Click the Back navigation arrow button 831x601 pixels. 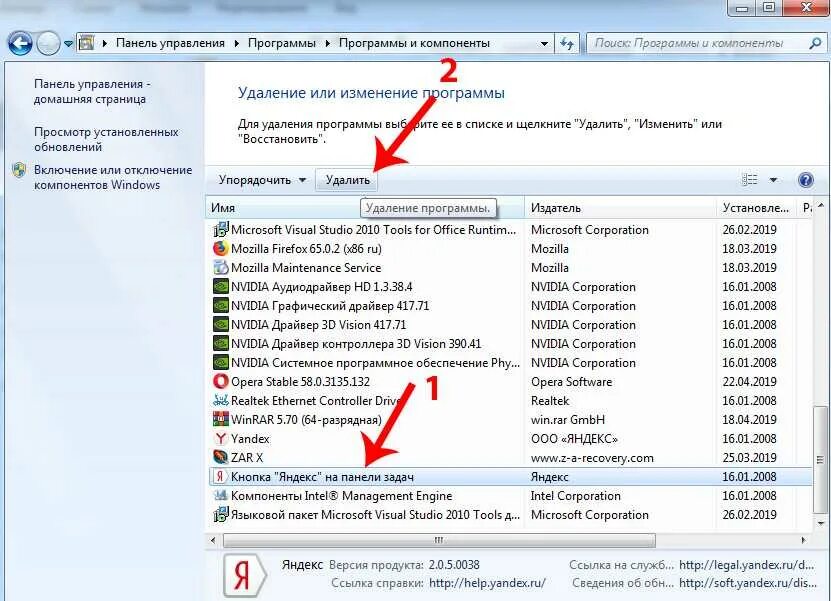(20, 43)
